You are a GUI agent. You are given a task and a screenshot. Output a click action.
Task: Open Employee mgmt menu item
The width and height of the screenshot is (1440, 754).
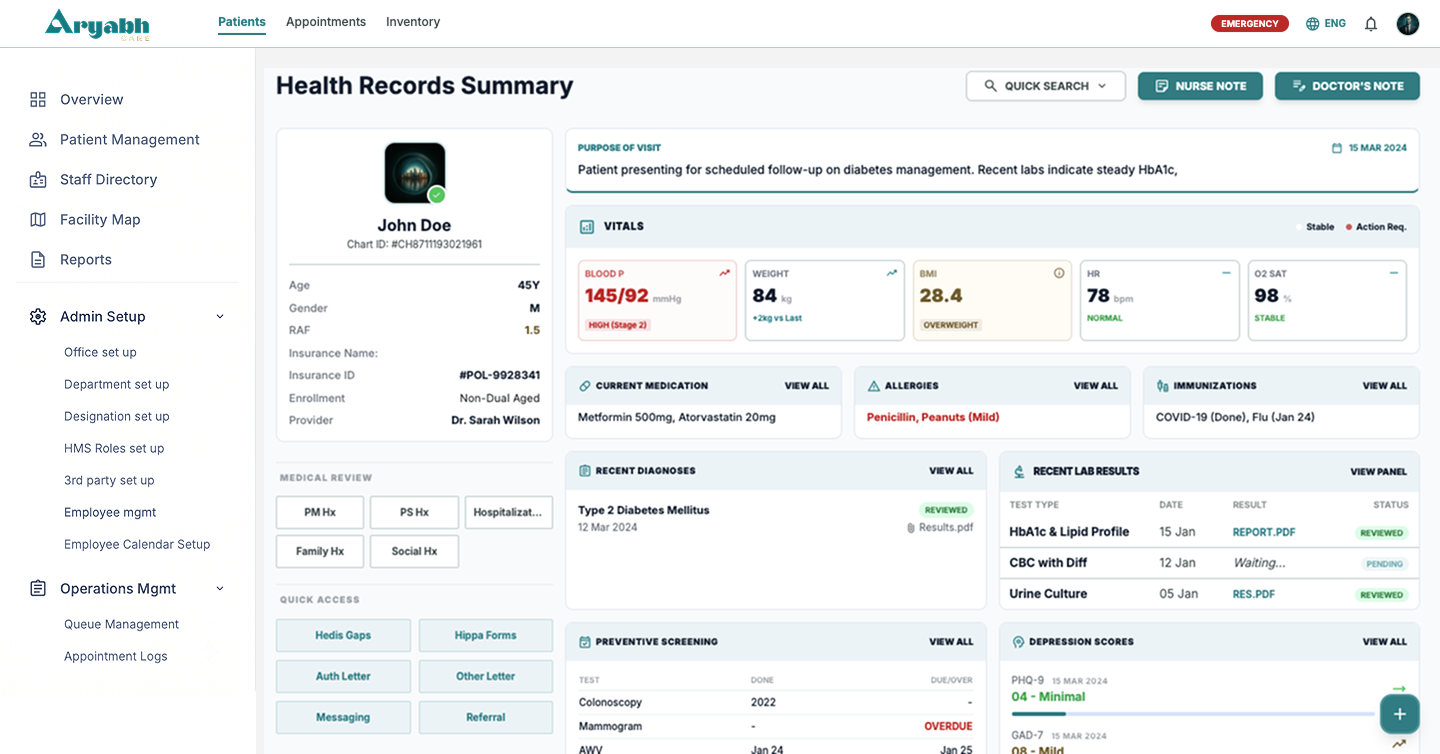pyautogui.click(x=110, y=512)
